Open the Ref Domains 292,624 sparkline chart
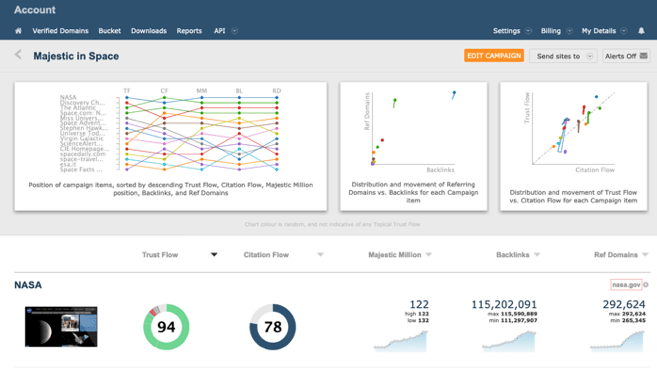This screenshot has height=372, width=657. 617,341
